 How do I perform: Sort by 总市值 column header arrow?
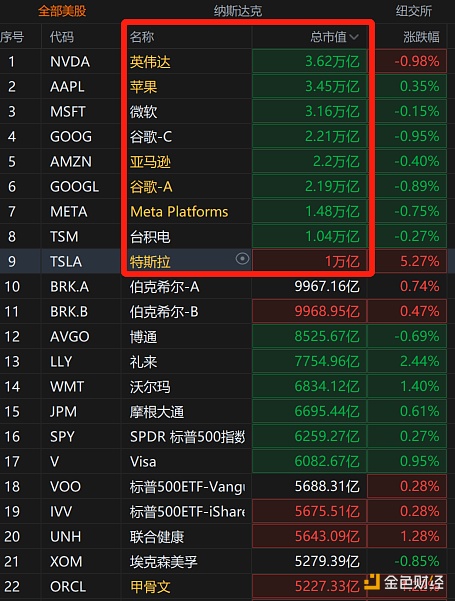point(354,37)
